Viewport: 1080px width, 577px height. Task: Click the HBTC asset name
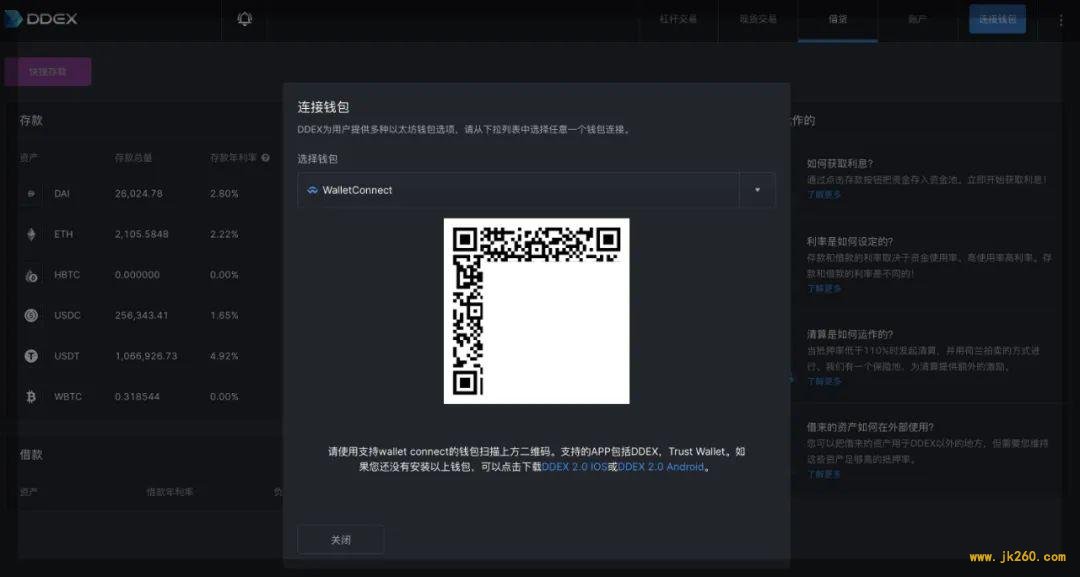(67, 275)
